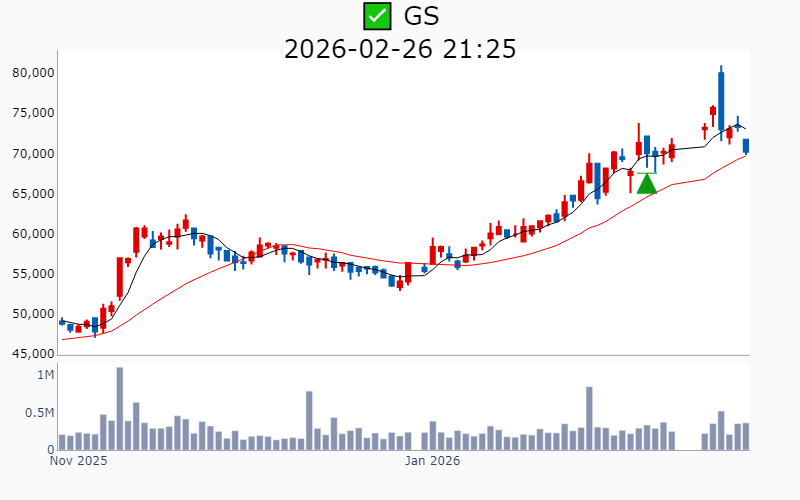Click the first candlestick at chart's left edge
800x500 pixels.
[x=62, y=322]
